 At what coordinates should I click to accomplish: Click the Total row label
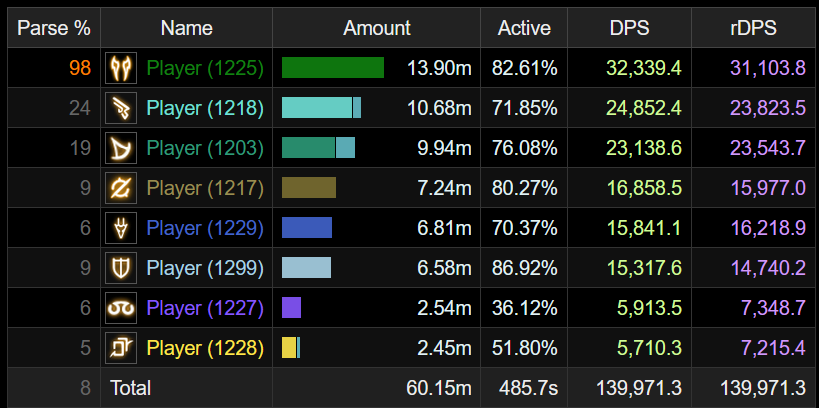130,388
